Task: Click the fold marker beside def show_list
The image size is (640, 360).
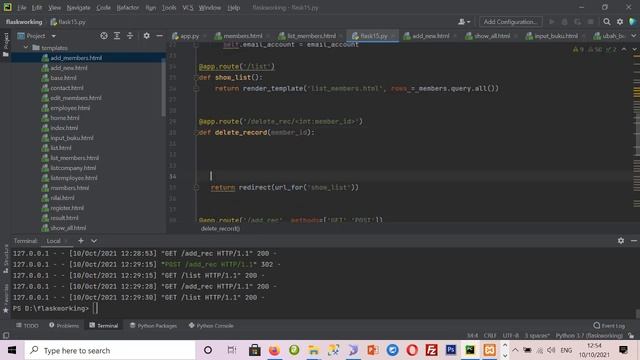Action: pyautogui.click(x=196, y=78)
